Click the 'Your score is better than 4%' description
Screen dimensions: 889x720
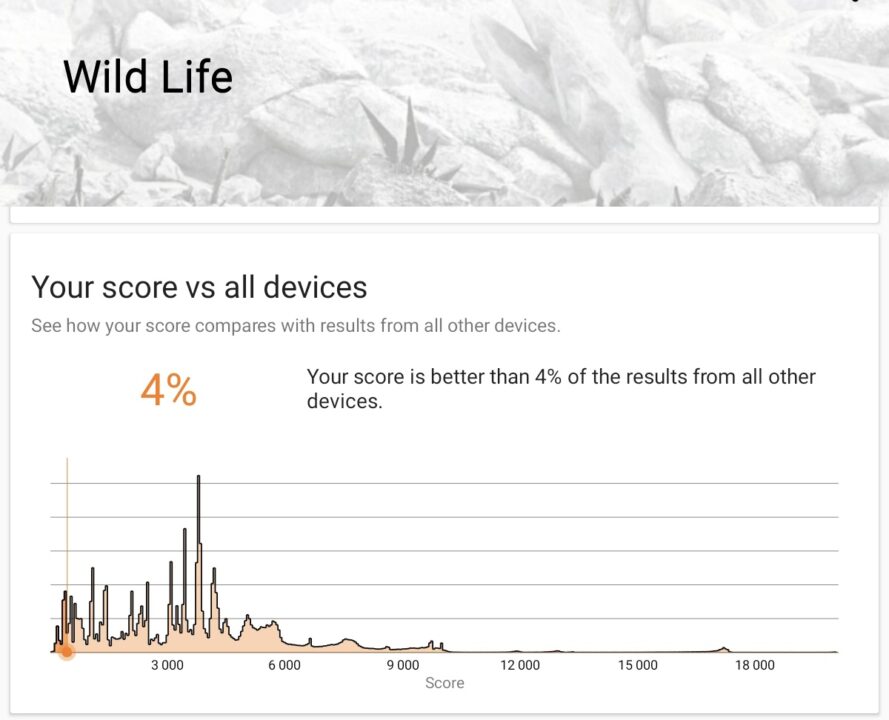561,389
